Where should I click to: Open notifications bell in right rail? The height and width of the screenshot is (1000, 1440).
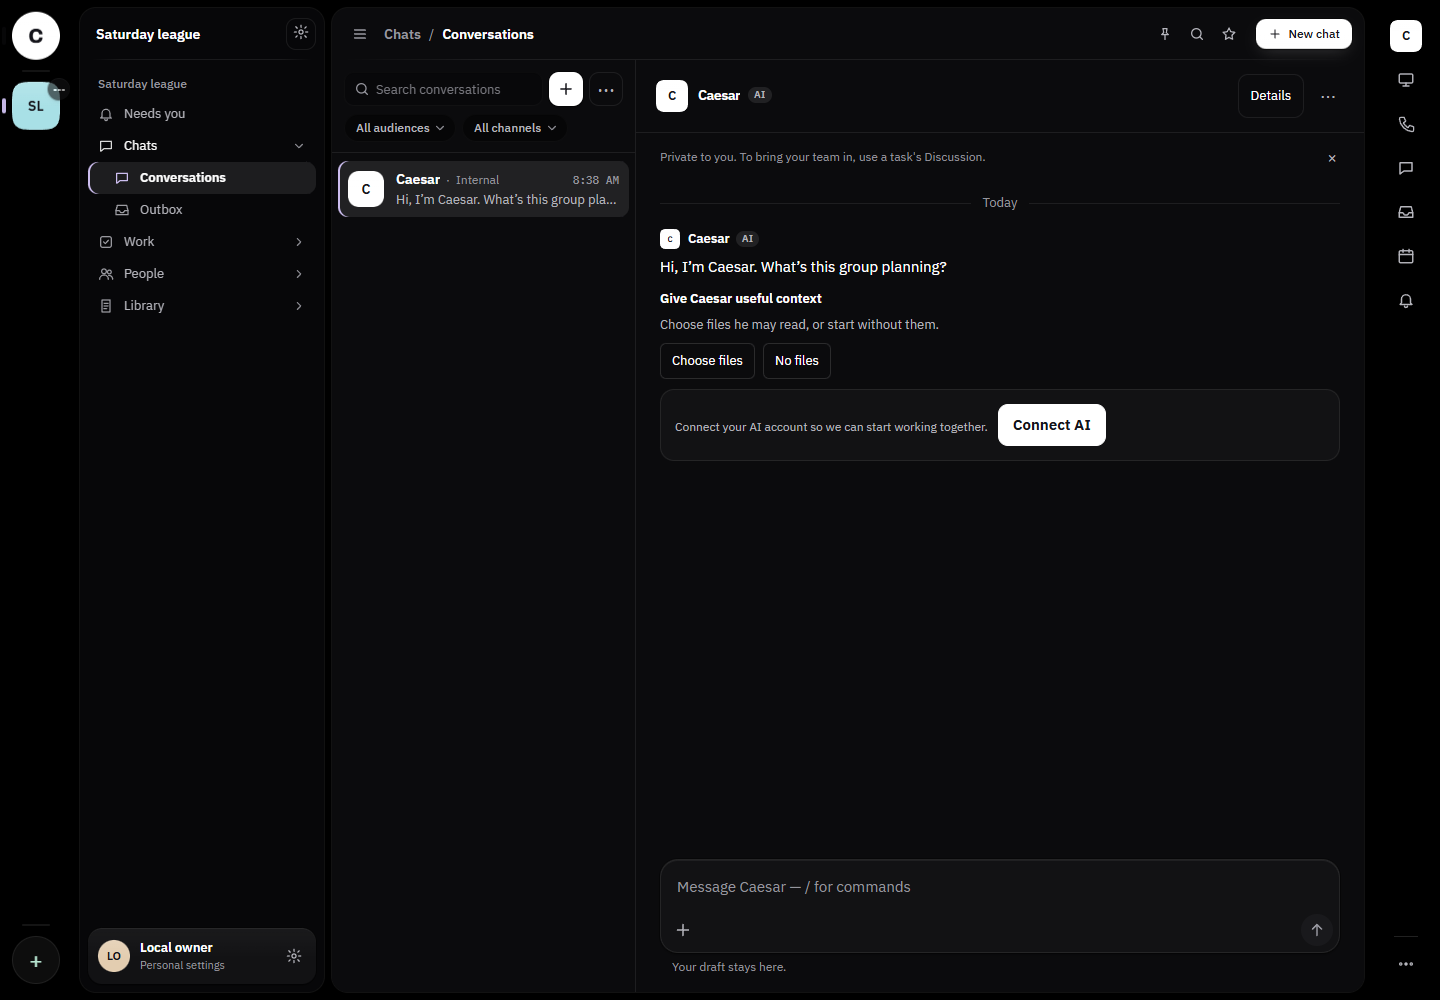(x=1406, y=300)
